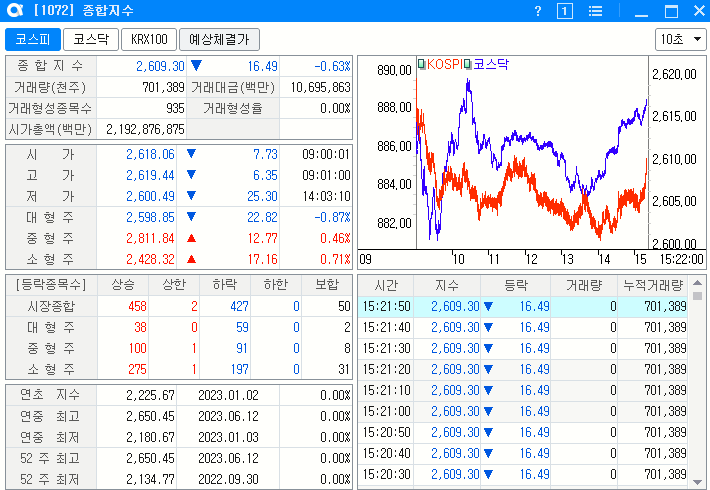Click the 14:03:10 low price time

[326, 197]
